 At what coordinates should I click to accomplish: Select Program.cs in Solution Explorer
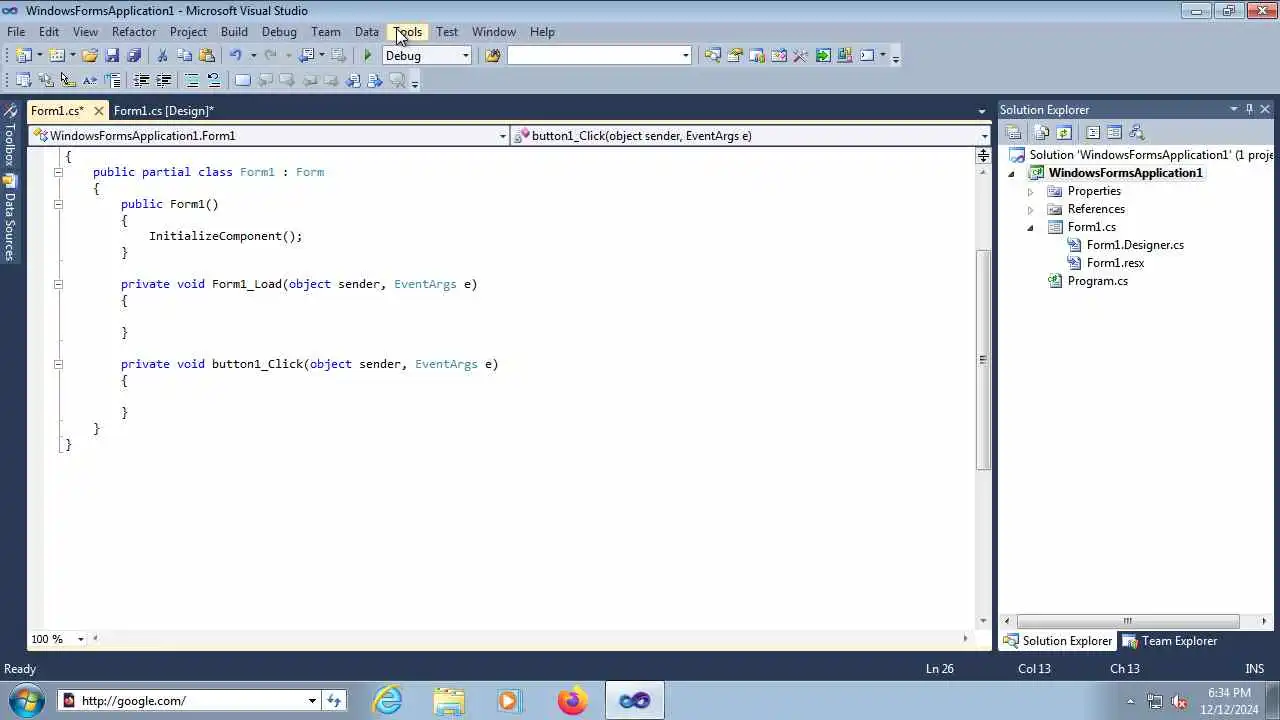click(x=1097, y=281)
